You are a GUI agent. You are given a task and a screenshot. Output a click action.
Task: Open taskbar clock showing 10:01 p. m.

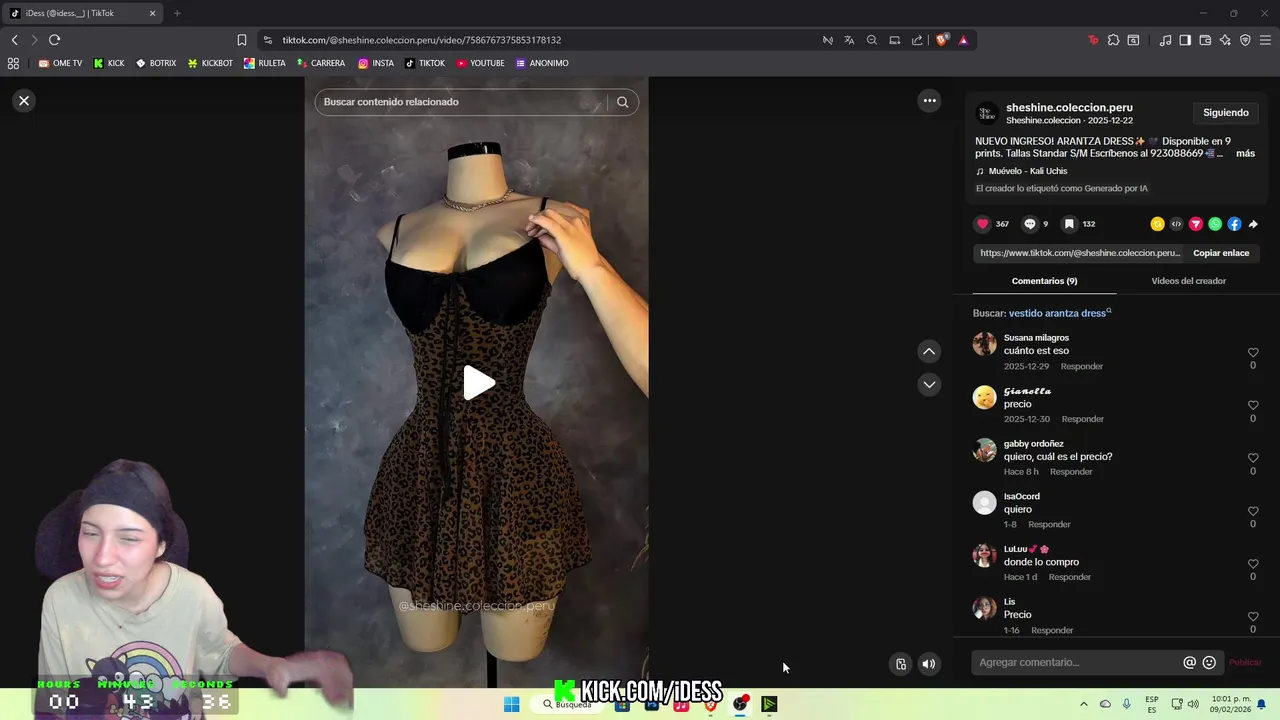point(1231,704)
